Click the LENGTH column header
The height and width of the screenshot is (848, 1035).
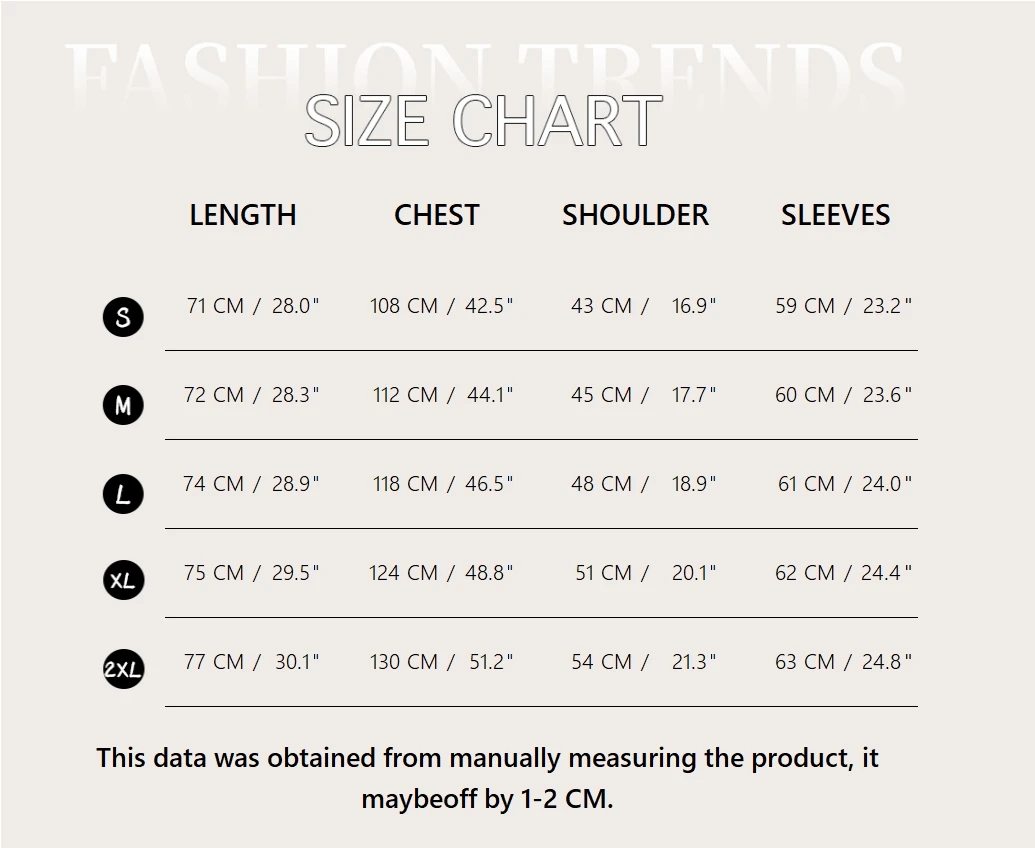[x=243, y=215]
